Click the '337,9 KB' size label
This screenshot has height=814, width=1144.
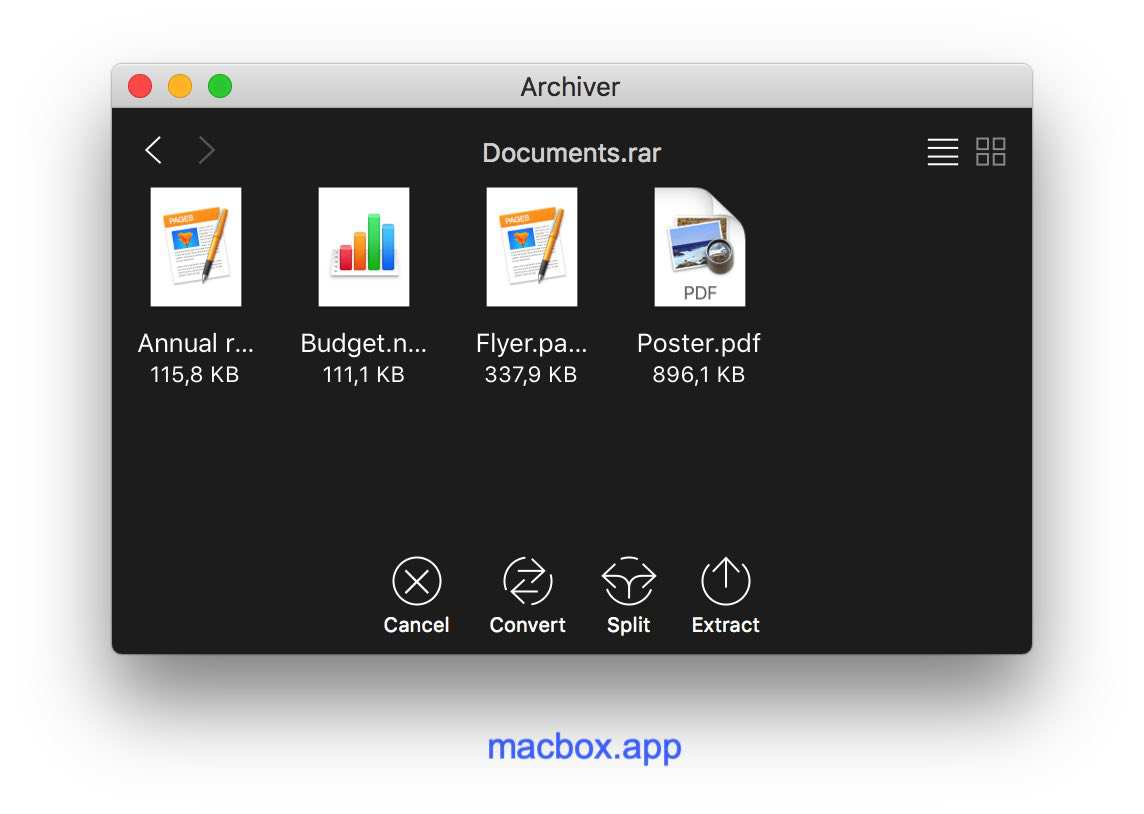tap(531, 375)
